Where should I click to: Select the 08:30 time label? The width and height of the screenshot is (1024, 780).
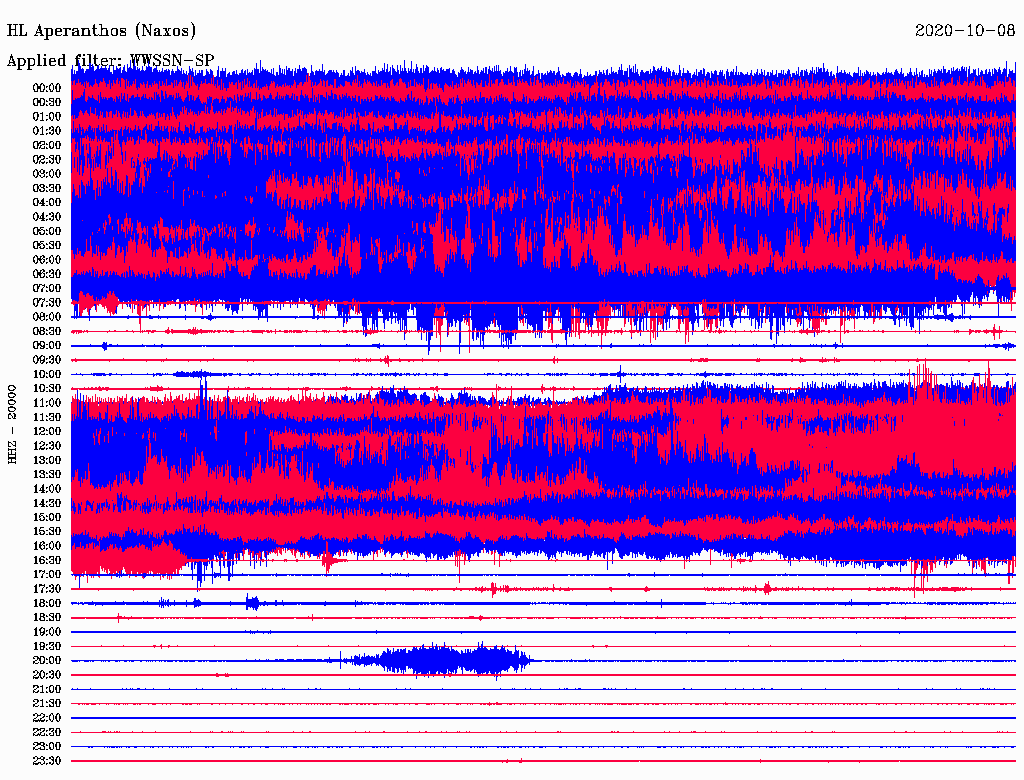tap(47, 331)
